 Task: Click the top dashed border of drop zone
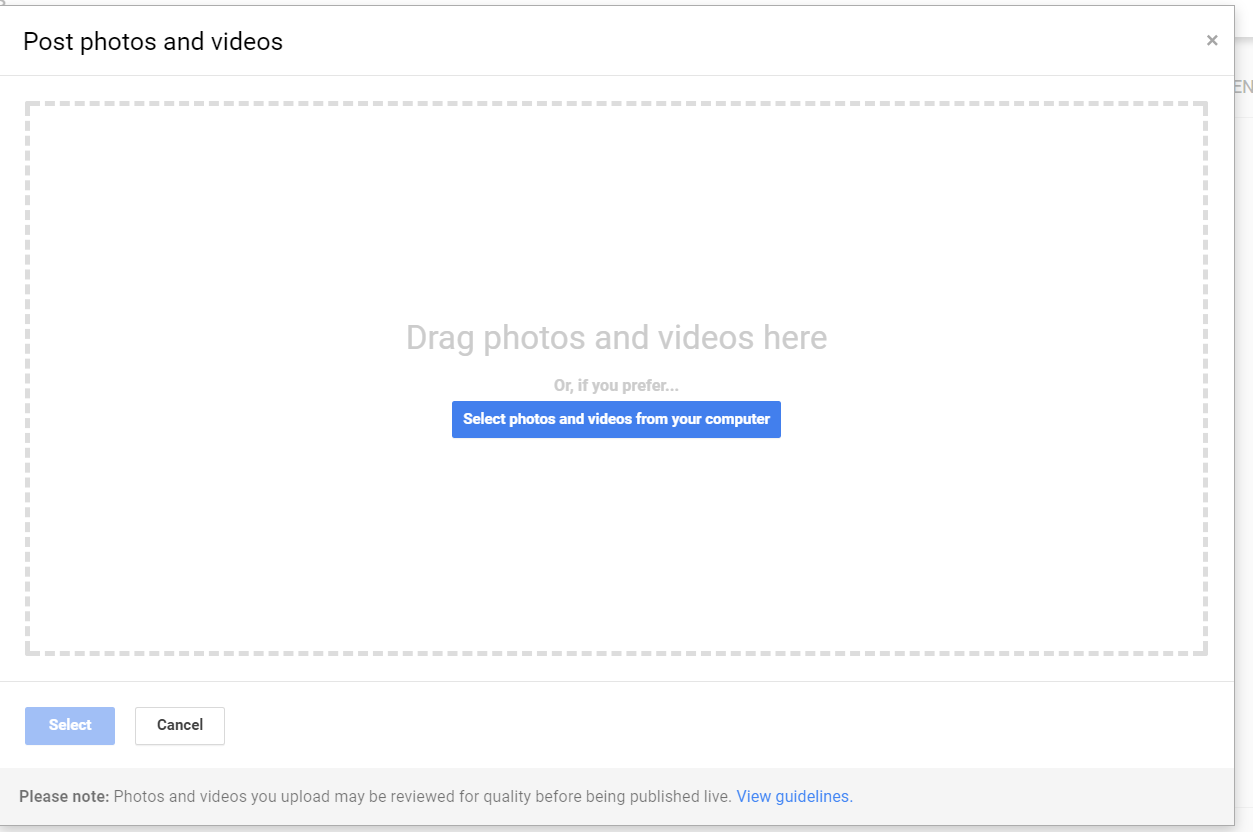pos(616,103)
